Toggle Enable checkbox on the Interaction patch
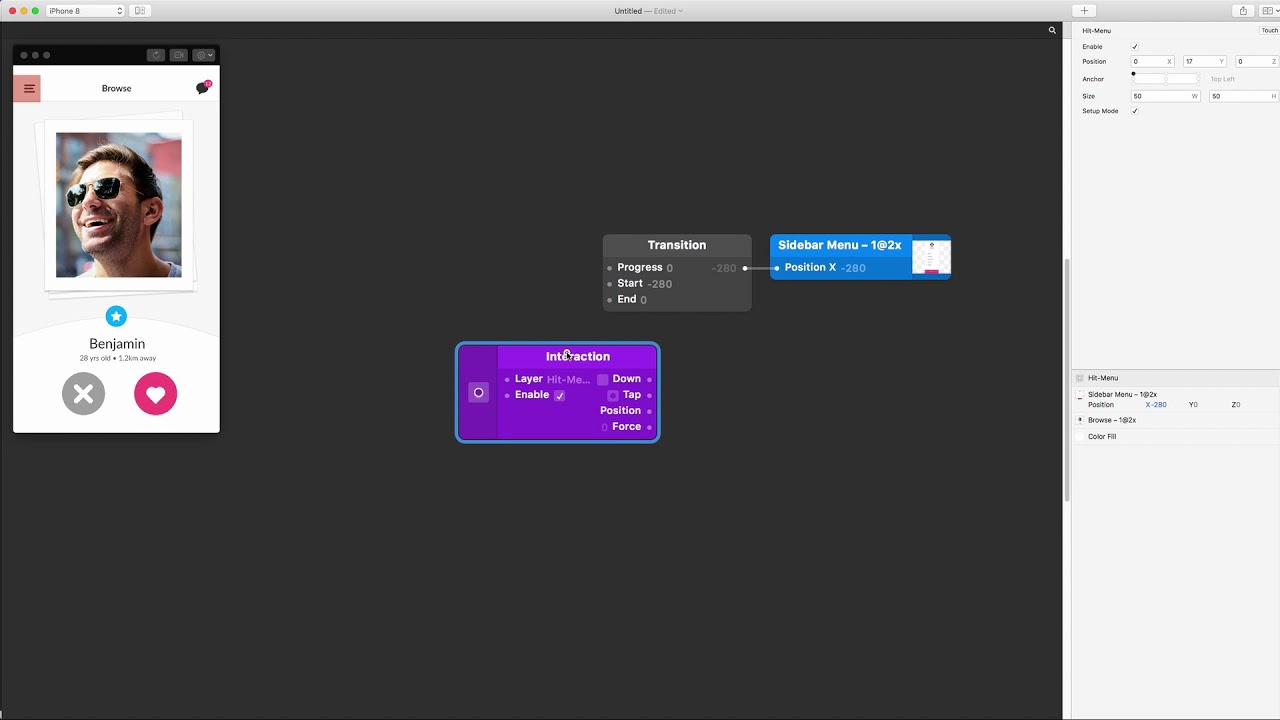 point(559,395)
